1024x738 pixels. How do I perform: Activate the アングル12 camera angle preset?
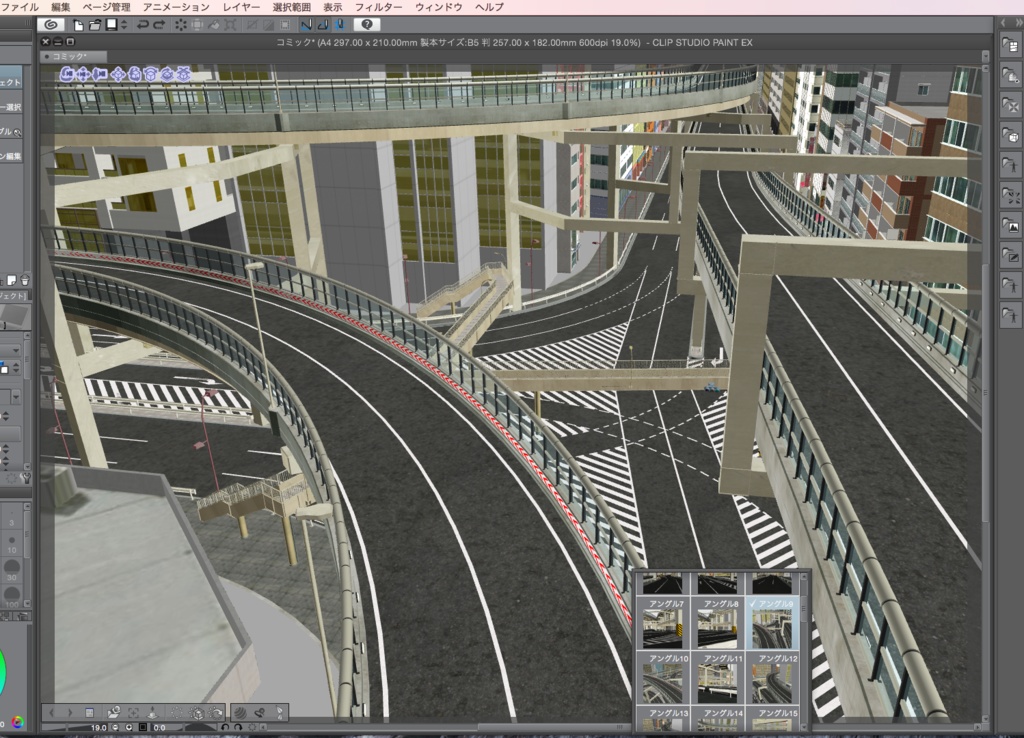pos(772,679)
